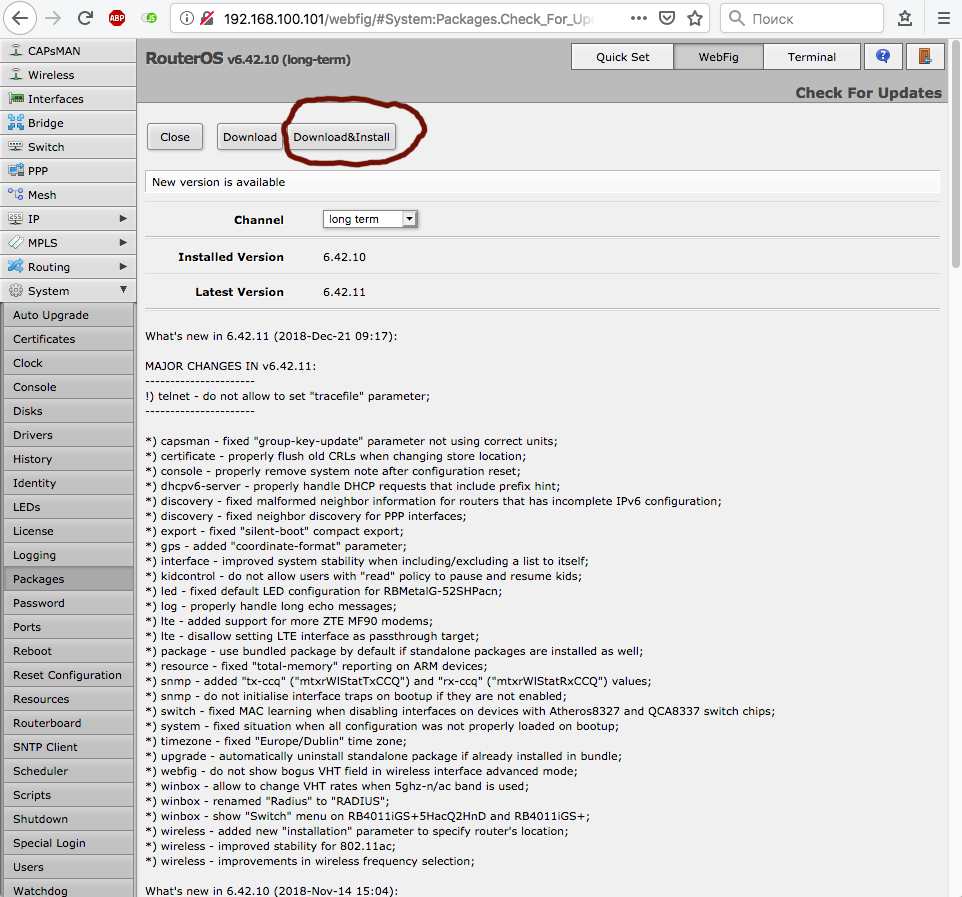Switch to the WebFig tab
Image resolution: width=962 pixels, height=897 pixels.
tap(718, 56)
